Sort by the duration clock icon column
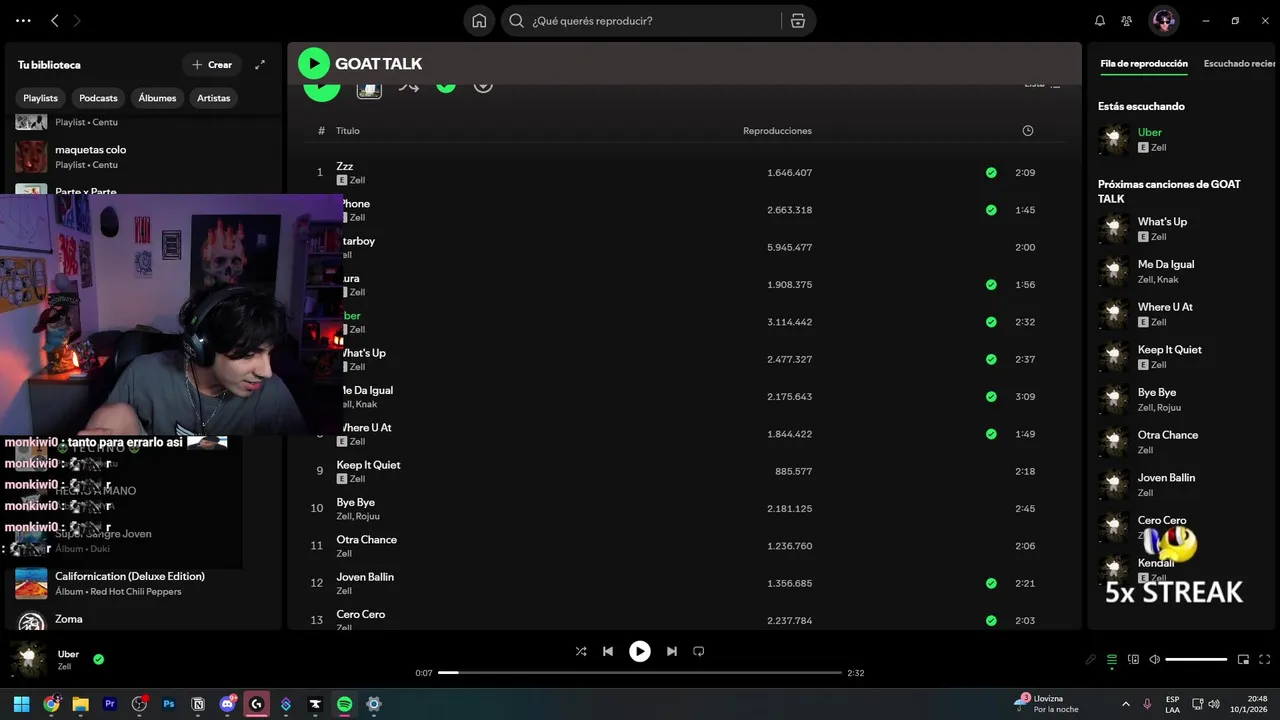 pyautogui.click(x=1028, y=131)
